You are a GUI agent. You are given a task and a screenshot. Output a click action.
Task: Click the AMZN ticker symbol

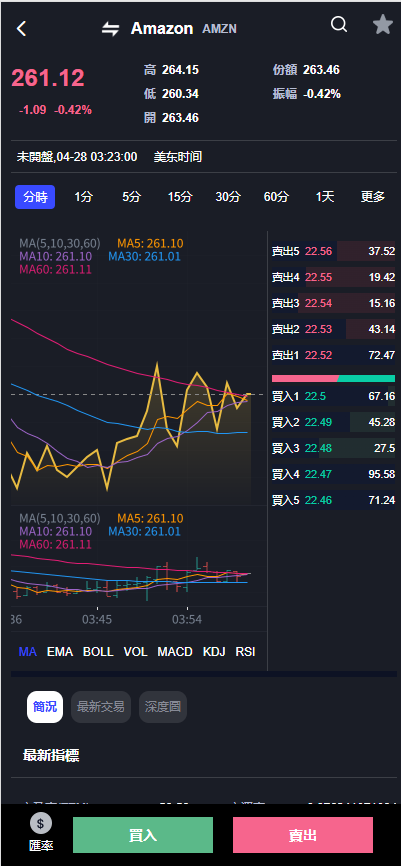(x=219, y=29)
